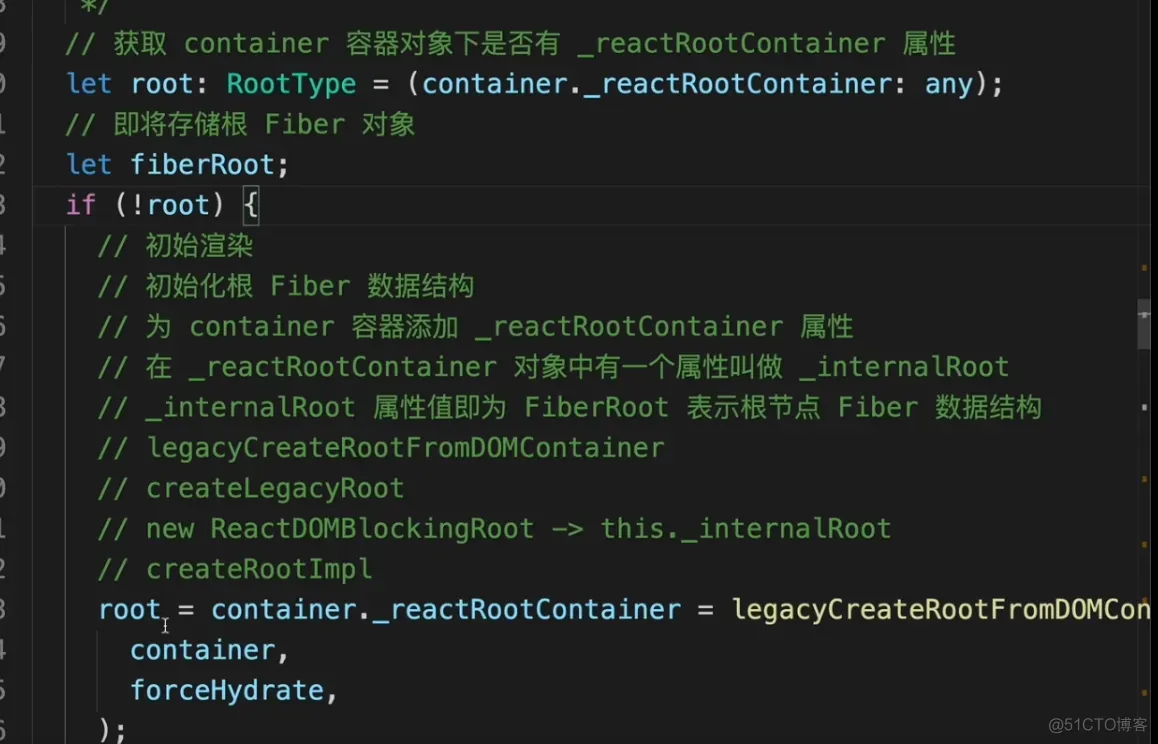Click the let keyword before root: RootType
This screenshot has width=1158, height=744.
[89, 83]
